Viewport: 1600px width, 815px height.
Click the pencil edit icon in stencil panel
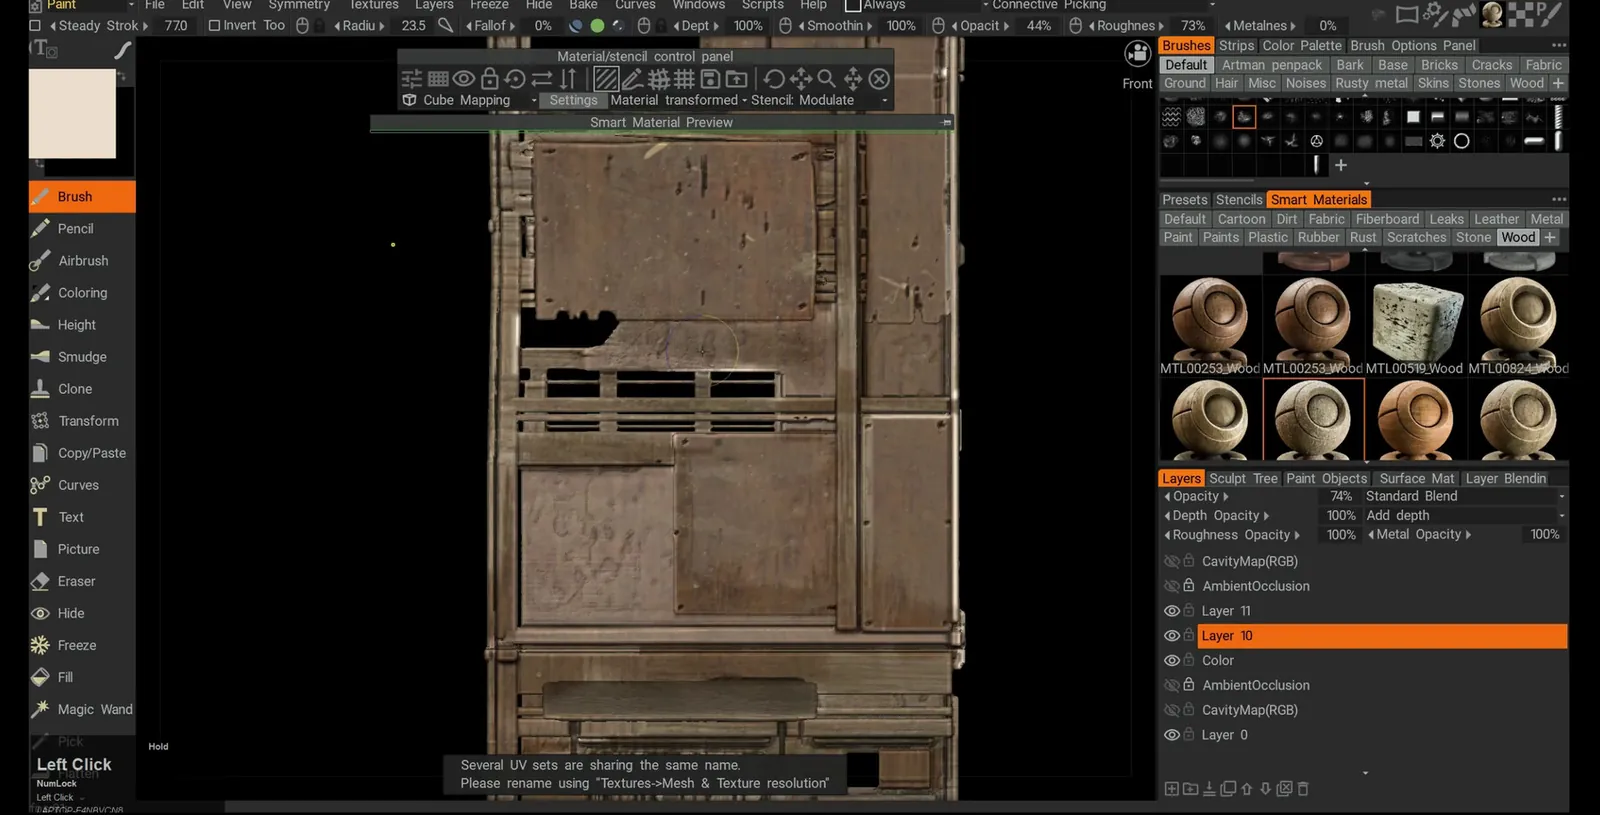632,79
